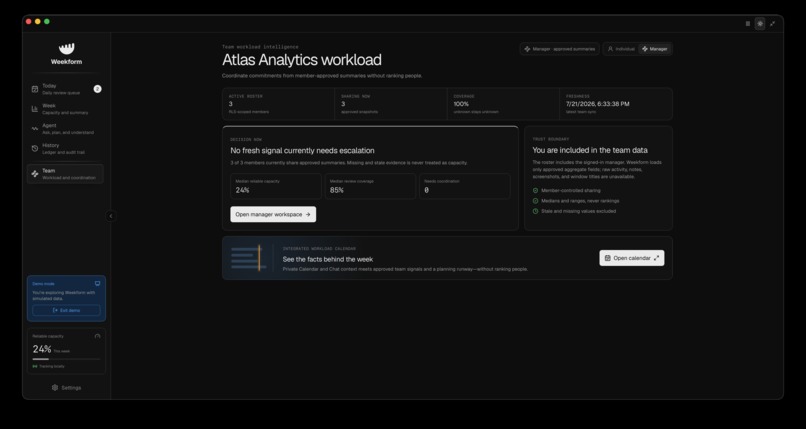Click the Coverage 100% stat card

click(503, 104)
